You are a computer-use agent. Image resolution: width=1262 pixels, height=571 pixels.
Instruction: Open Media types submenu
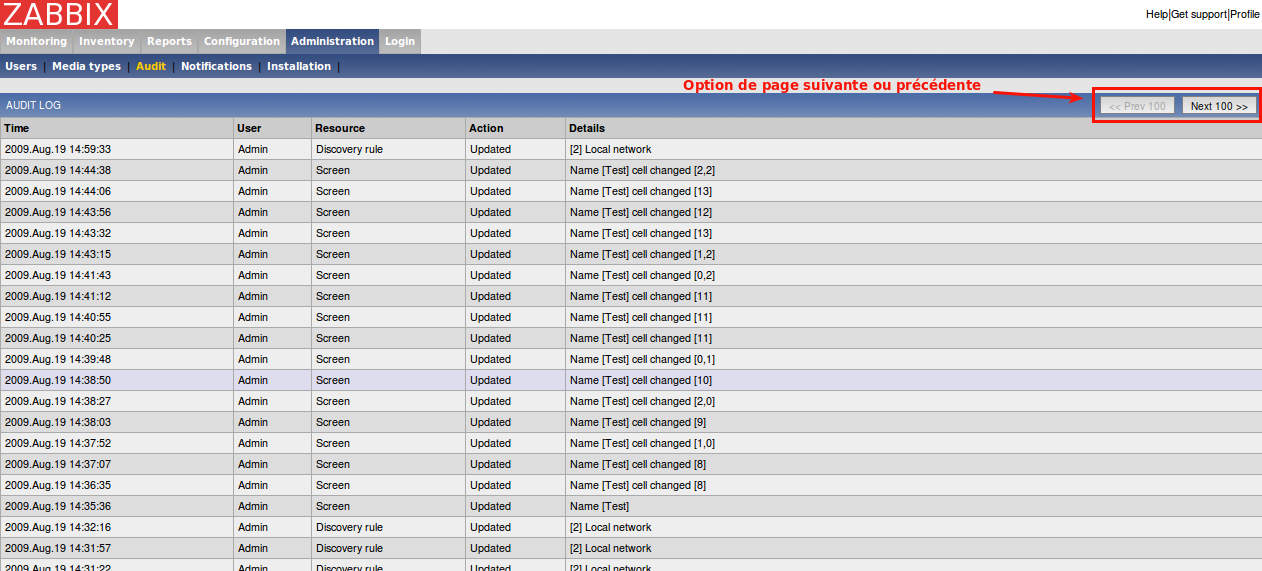pyautogui.click(x=86, y=66)
